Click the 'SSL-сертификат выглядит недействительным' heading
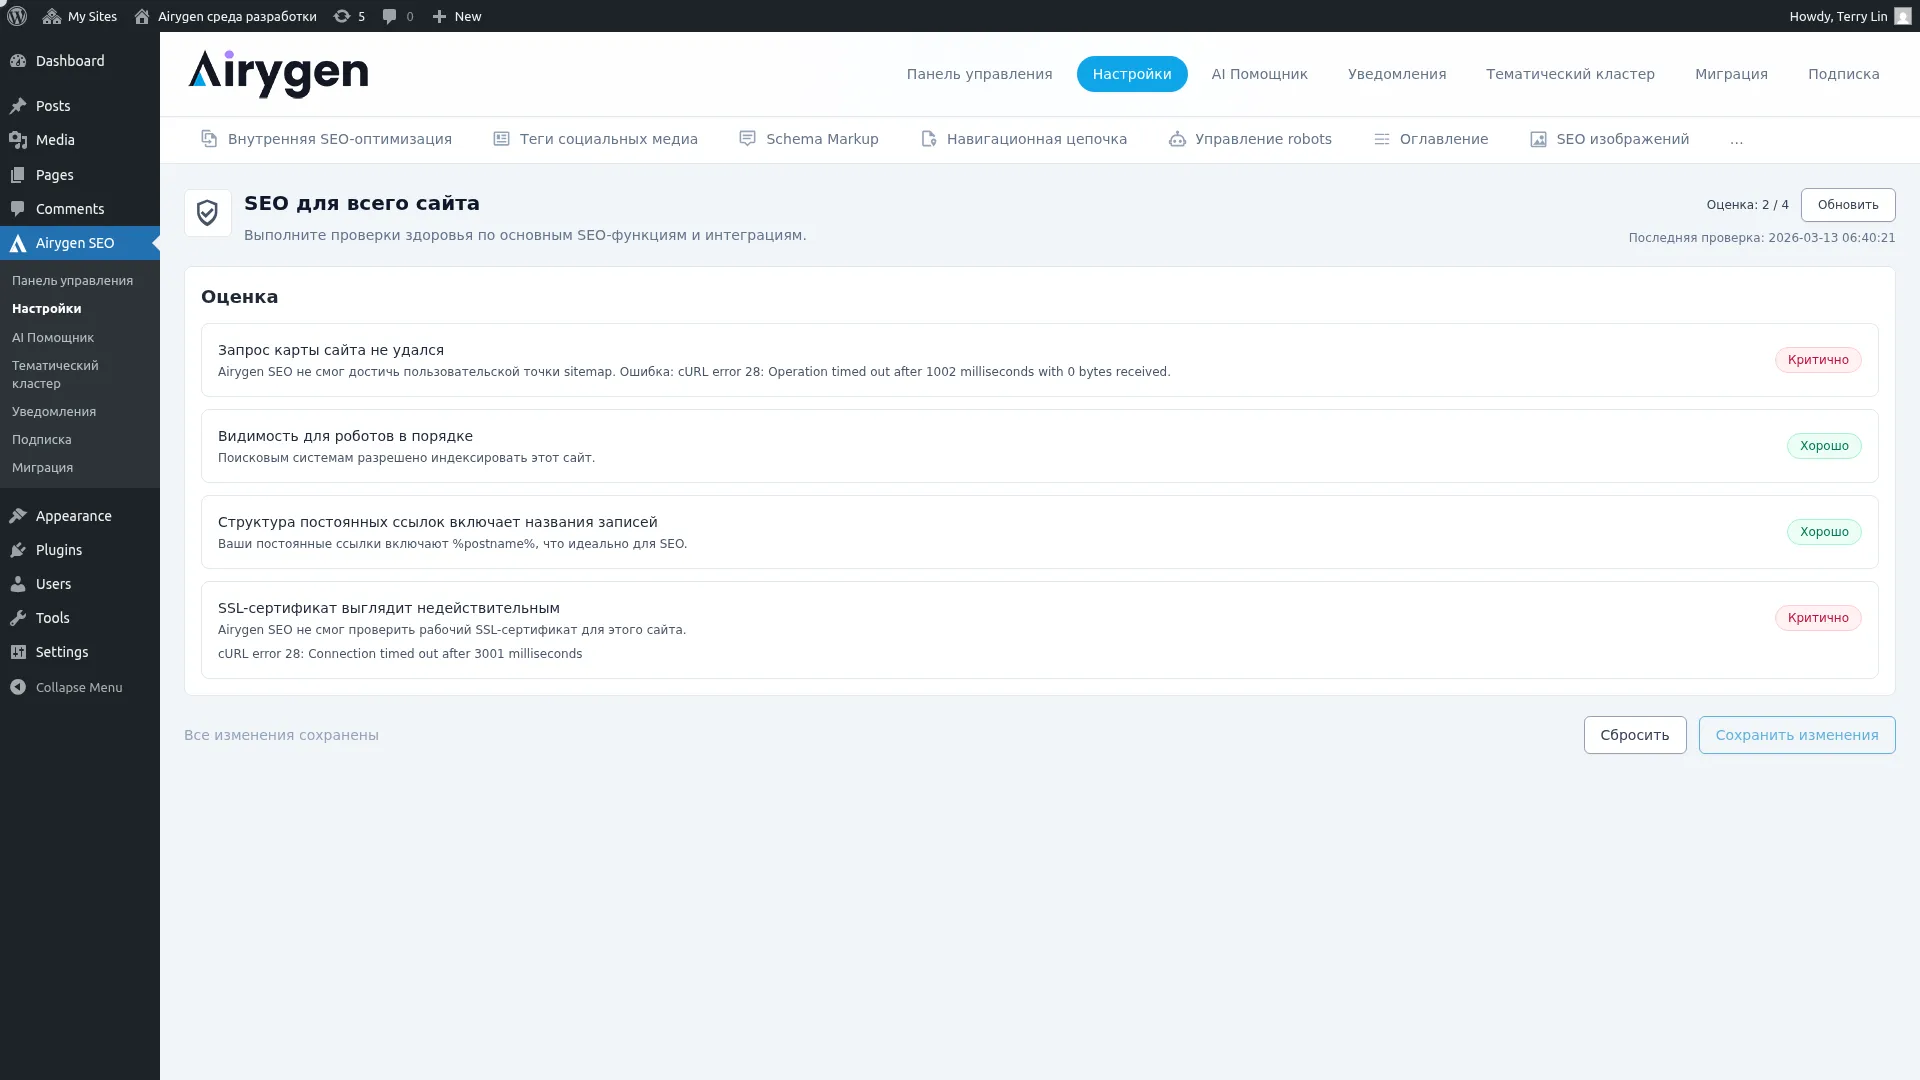The image size is (1920, 1080). [x=389, y=608]
